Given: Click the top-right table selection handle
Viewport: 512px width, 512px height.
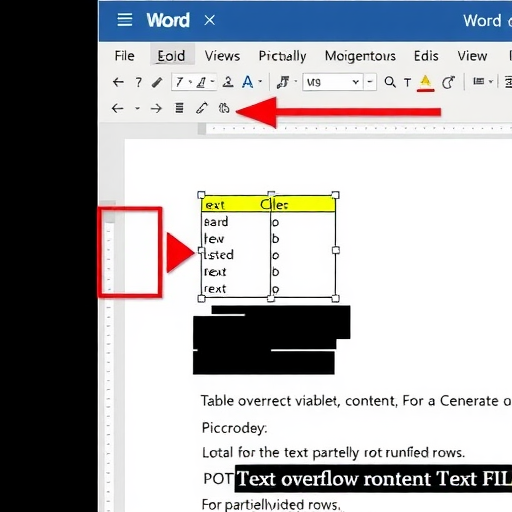Looking at the screenshot, I should point(335,195).
